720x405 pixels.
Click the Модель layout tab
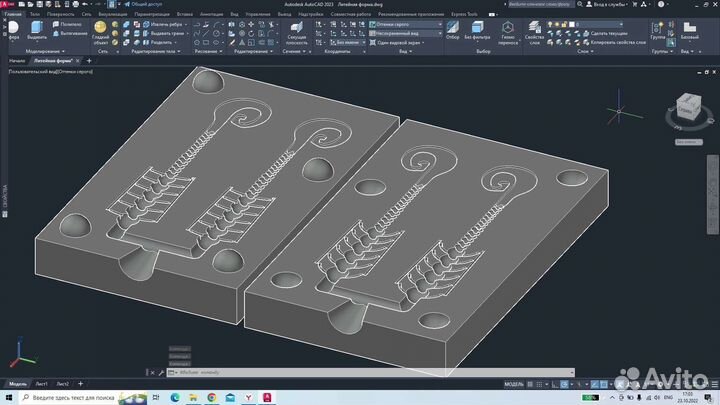coord(18,384)
